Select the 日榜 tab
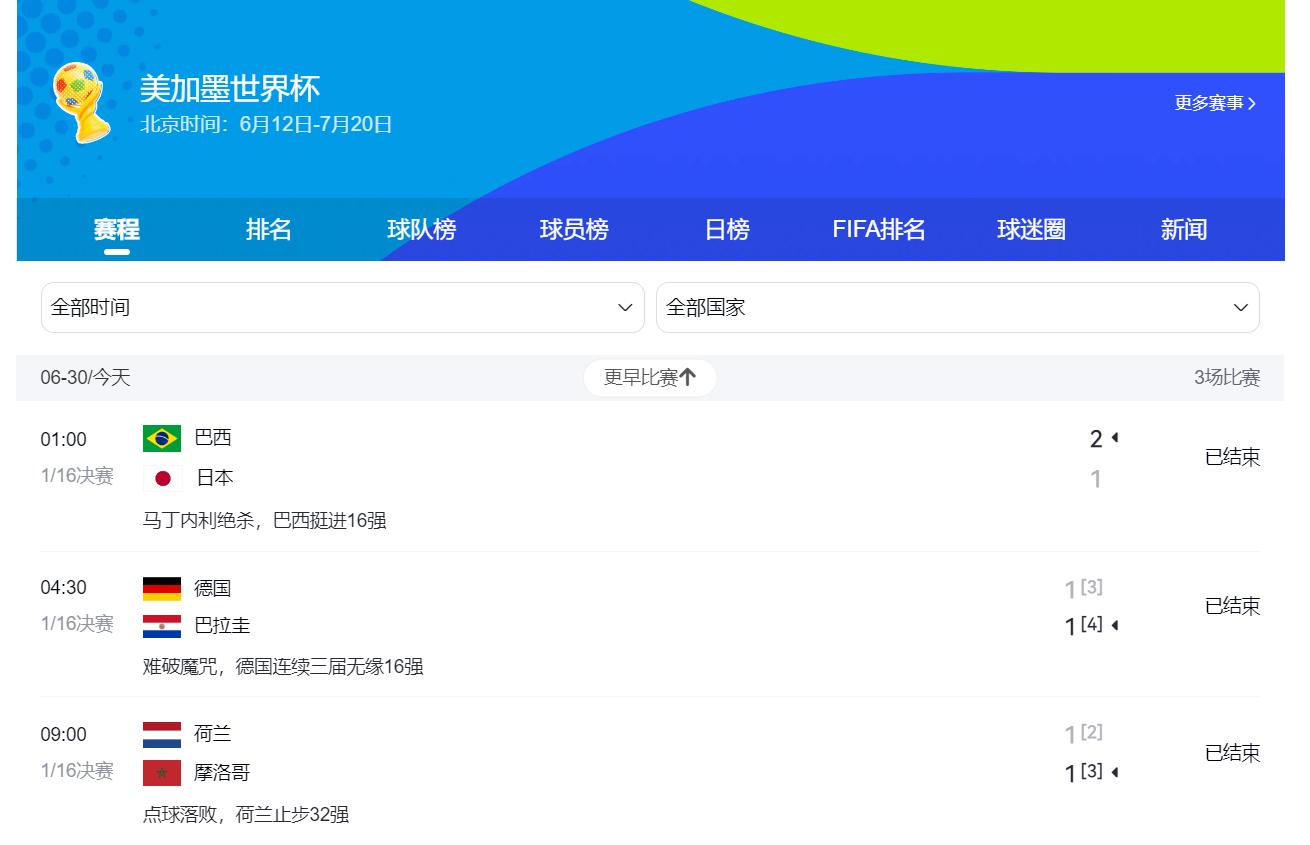The height and width of the screenshot is (845, 1310). 727,230
